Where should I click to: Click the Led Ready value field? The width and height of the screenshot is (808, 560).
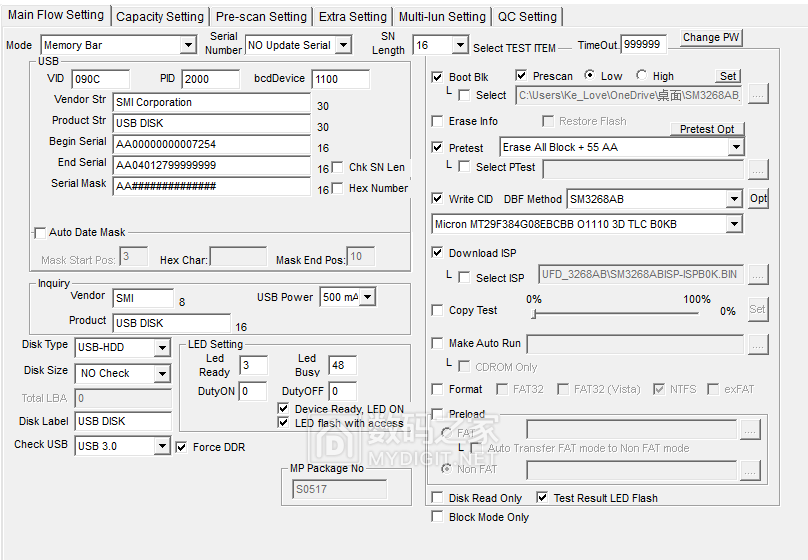[254, 365]
